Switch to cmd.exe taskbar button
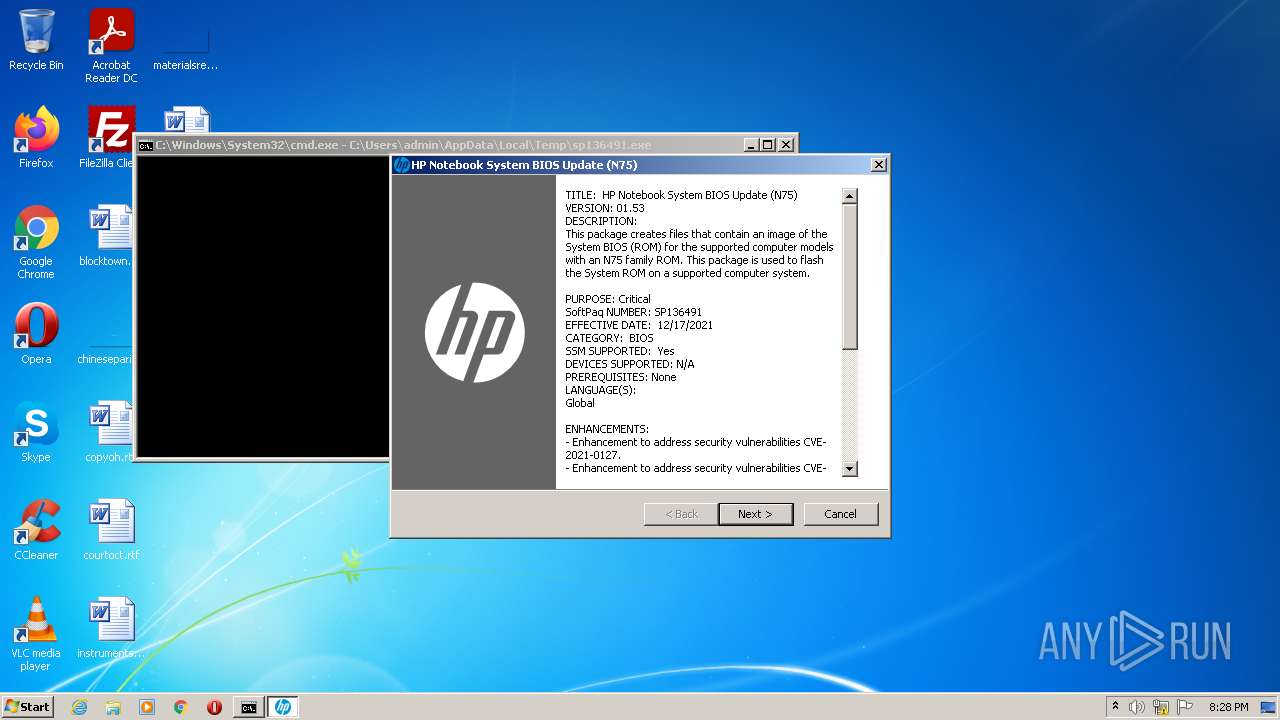This screenshot has width=1280, height=720. coord(248,707)
